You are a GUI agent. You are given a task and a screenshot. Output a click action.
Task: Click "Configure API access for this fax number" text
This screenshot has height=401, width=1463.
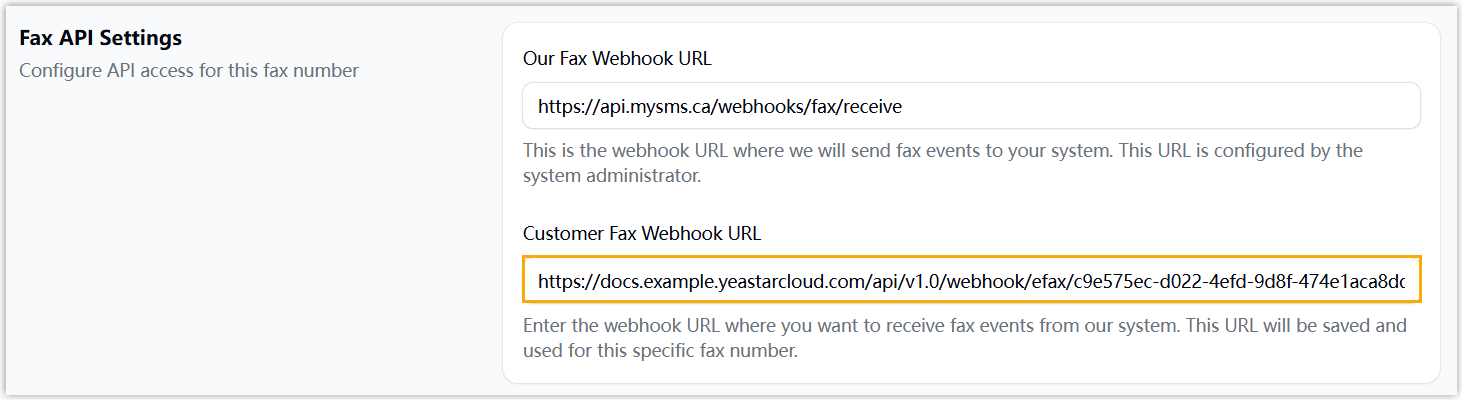pyautogui.click(x=189, y=71)
